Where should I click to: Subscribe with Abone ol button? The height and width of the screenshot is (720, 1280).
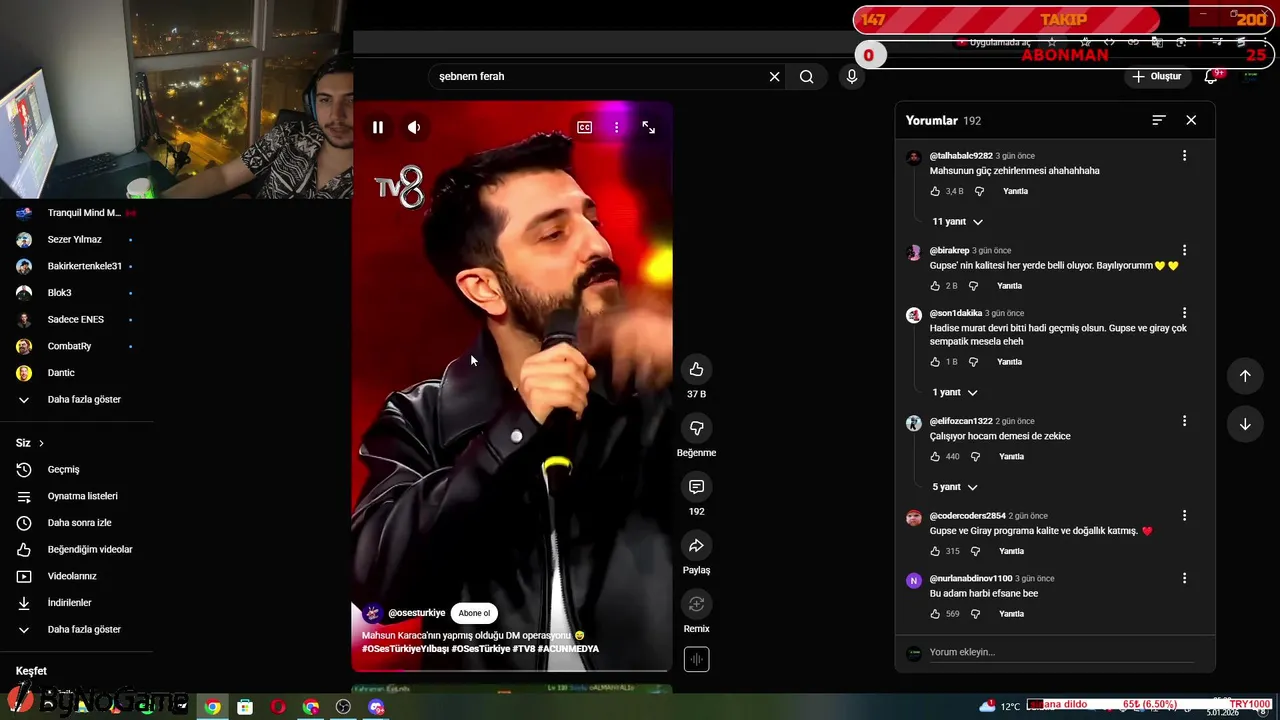tap(474, 613)
